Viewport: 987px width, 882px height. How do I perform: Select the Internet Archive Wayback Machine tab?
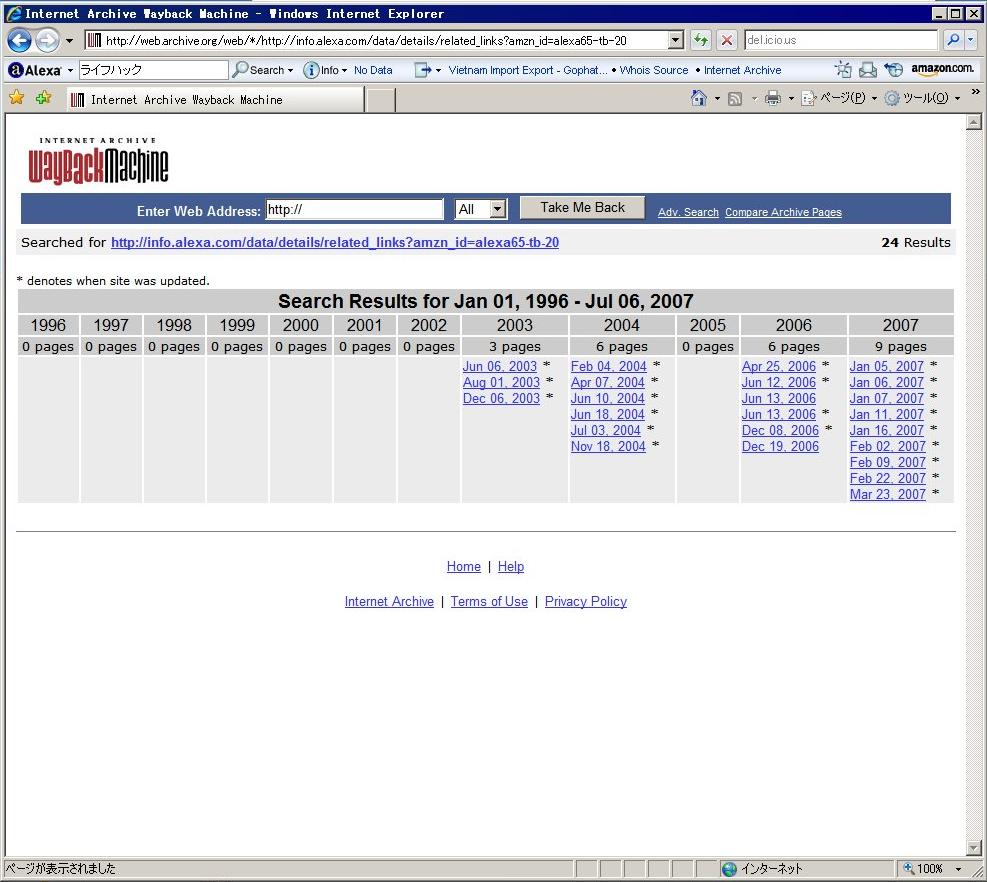tap(214, 100)
